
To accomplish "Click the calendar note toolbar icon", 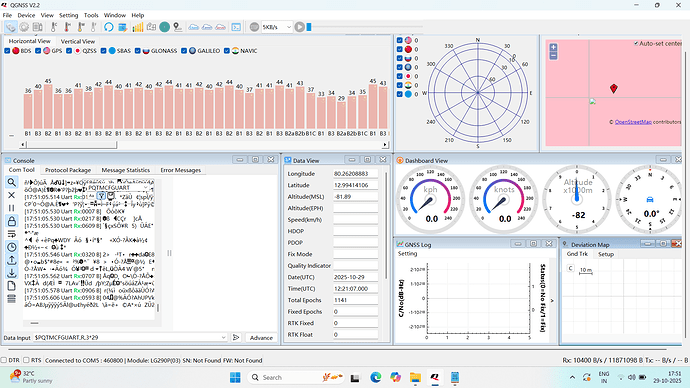I will coord(123,27).
